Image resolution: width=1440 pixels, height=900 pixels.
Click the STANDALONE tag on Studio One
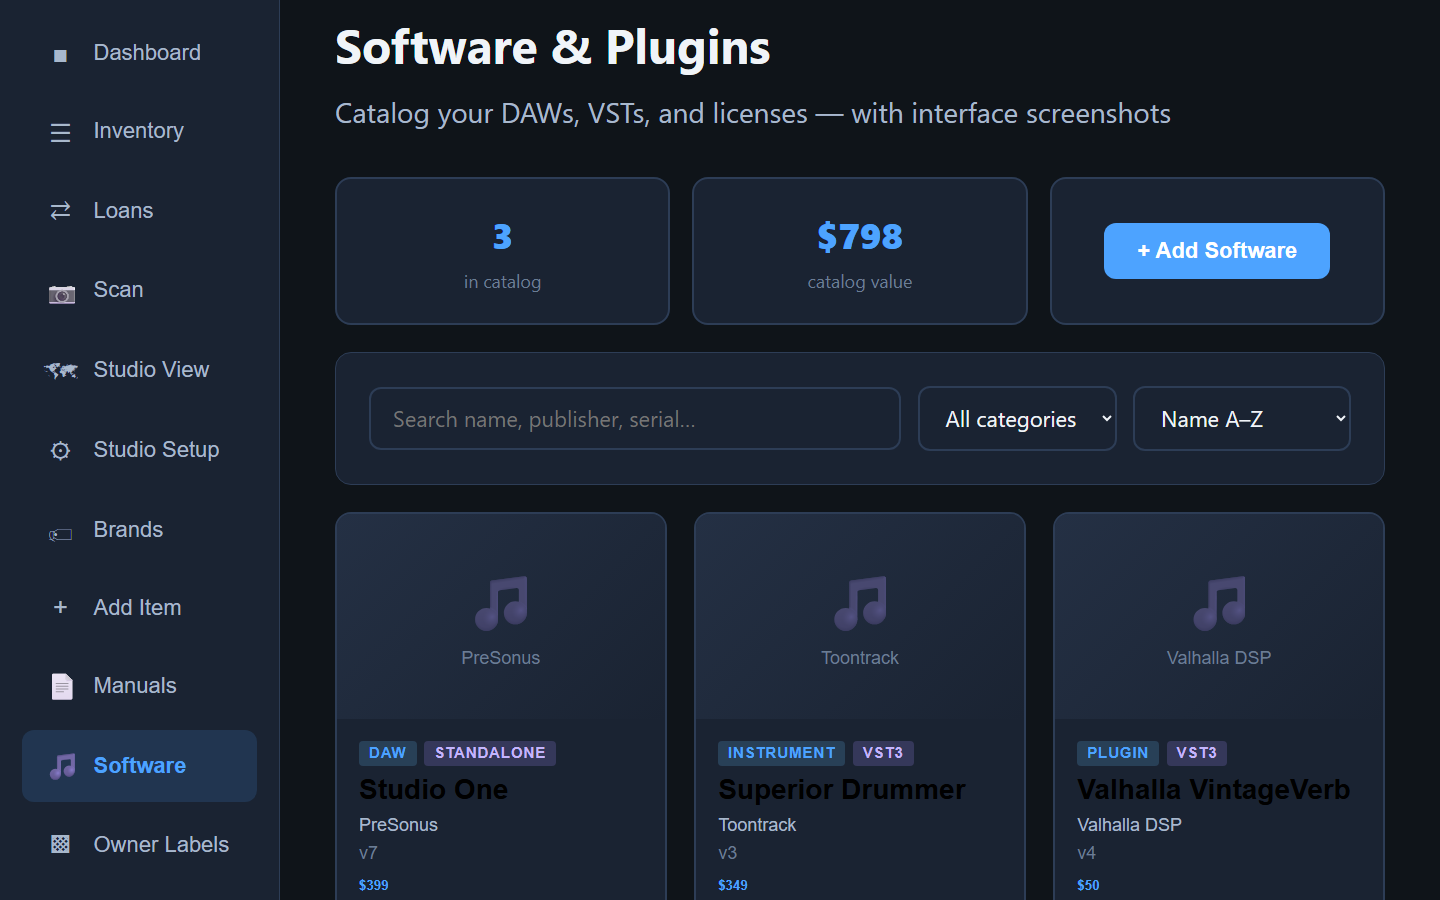tap(490, 753)
